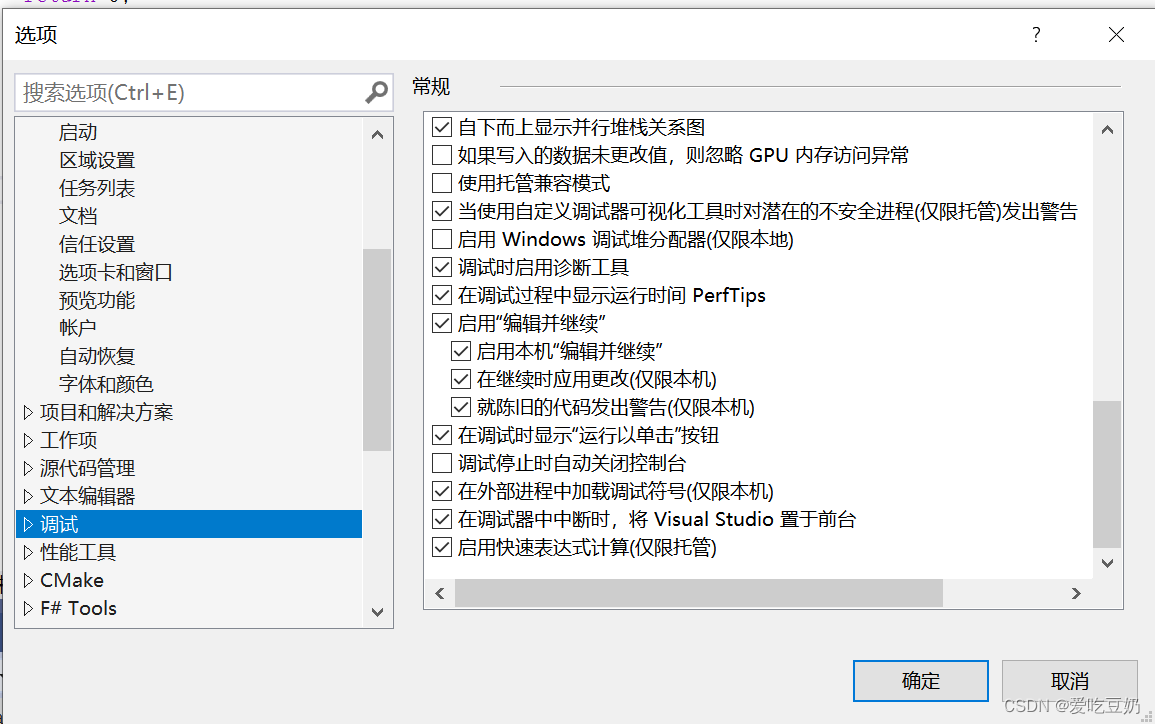Click the horizontal scrollbar thumb
Image resolution: width=1155 pixels, height=724 pixels.
pos(698,593)
